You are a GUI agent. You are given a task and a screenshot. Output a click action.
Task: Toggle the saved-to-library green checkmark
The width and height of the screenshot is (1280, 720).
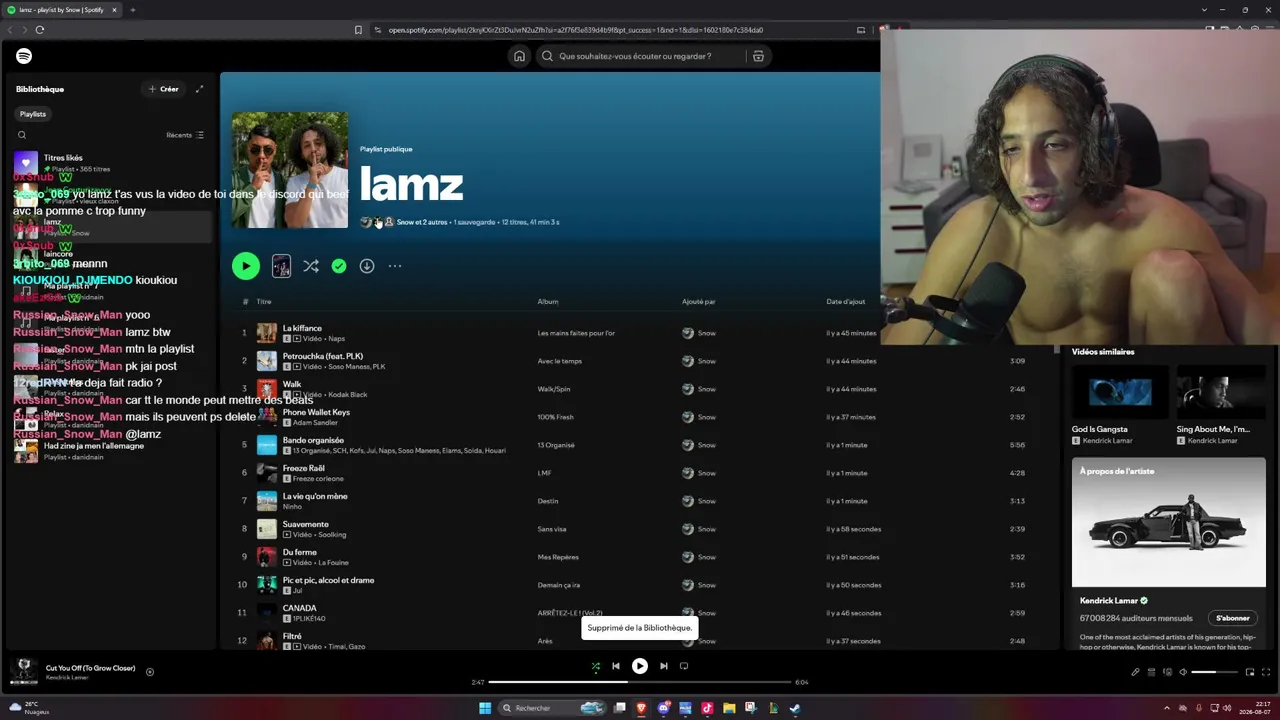coord(339,266)
